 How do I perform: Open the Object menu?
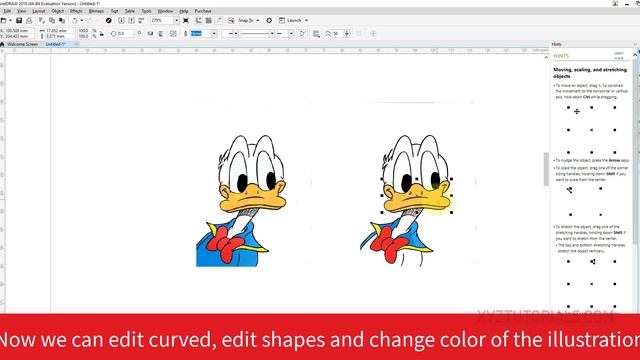[x=58, y=11]
